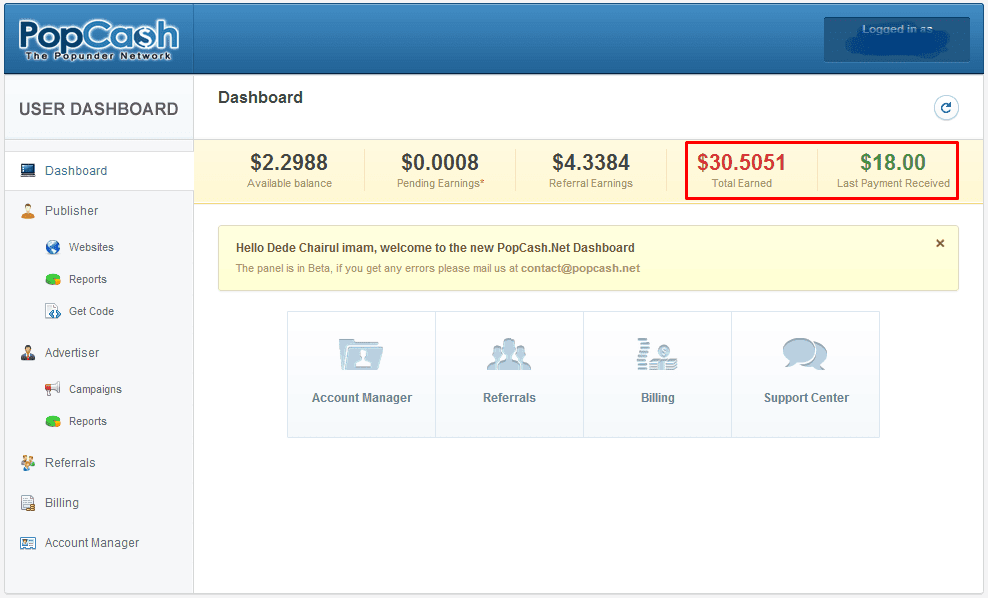Select Billing from the left sidebar
This screenshot has height=598, width=988.
[55, 502]
